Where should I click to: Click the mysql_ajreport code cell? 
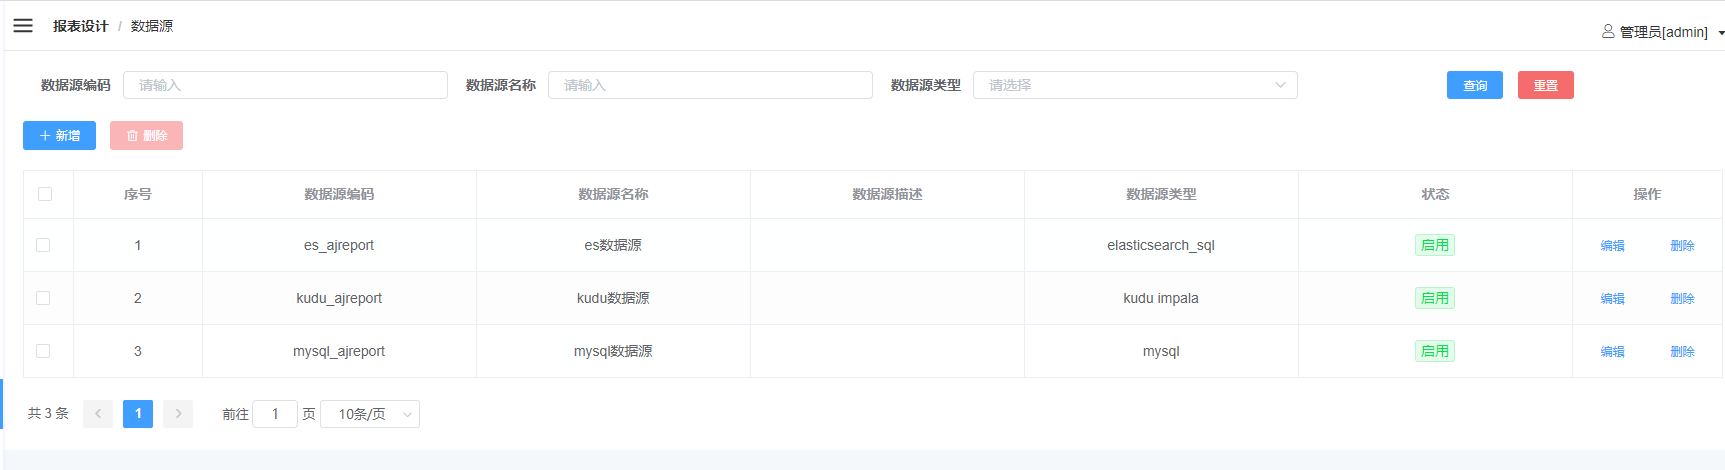[339, 351]
